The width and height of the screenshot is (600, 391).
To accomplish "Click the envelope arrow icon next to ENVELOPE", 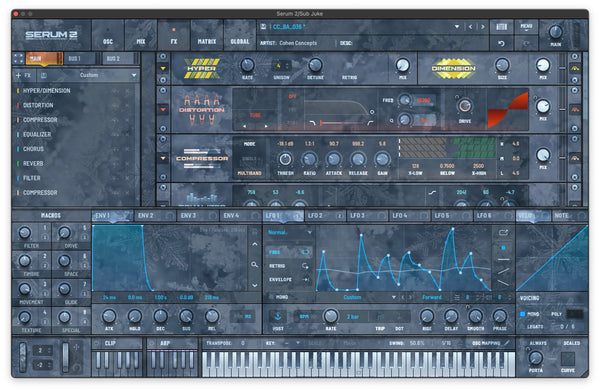I will click(306, 280).
